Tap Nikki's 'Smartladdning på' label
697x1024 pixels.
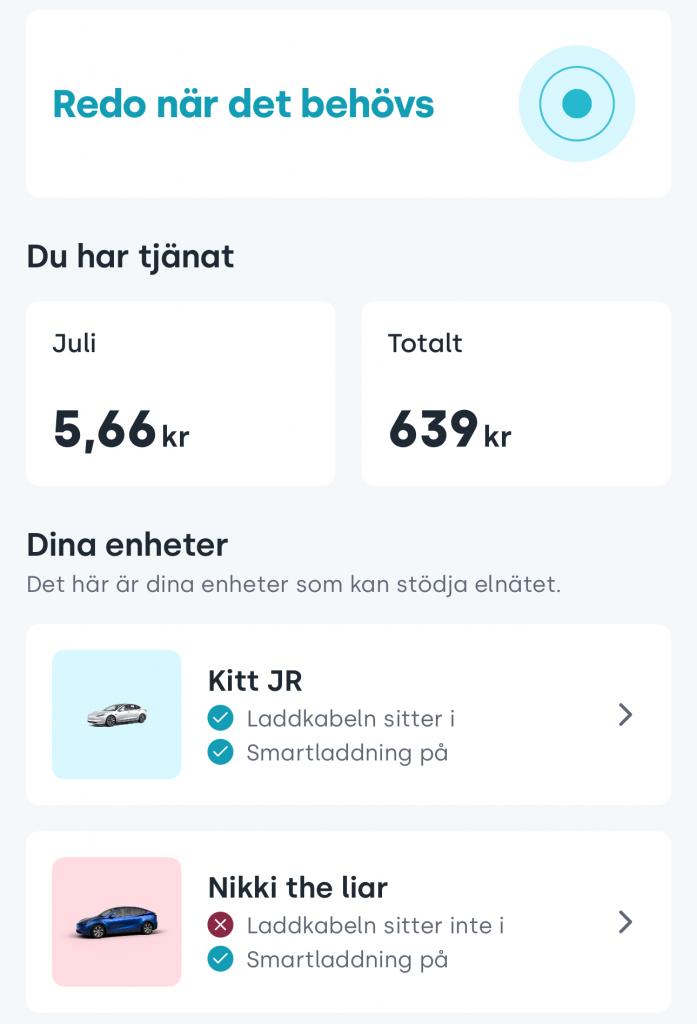click(347, 959)
